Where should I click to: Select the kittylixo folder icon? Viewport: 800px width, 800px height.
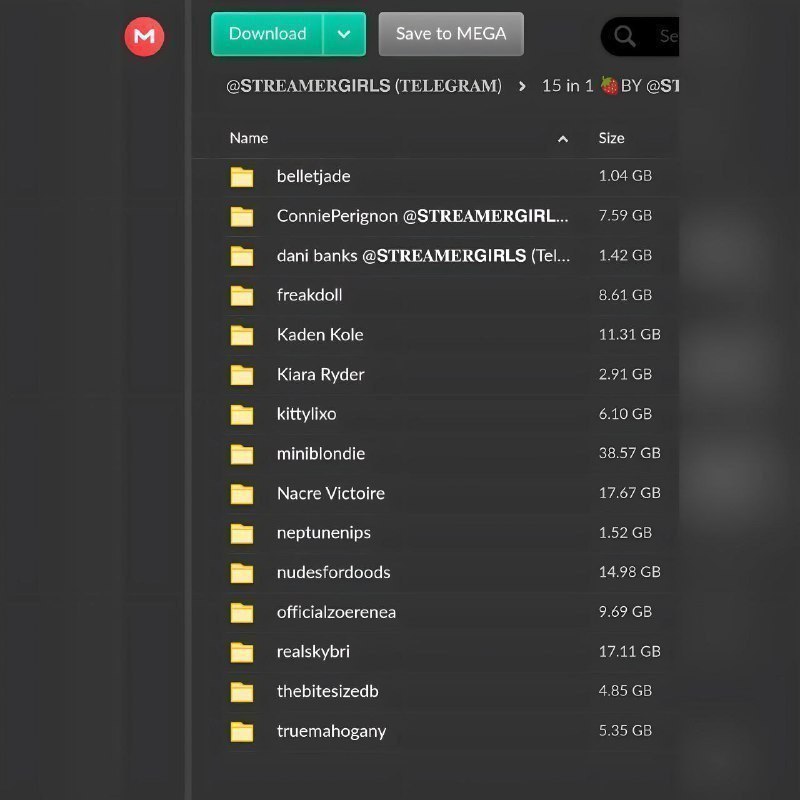coord(242,414)
